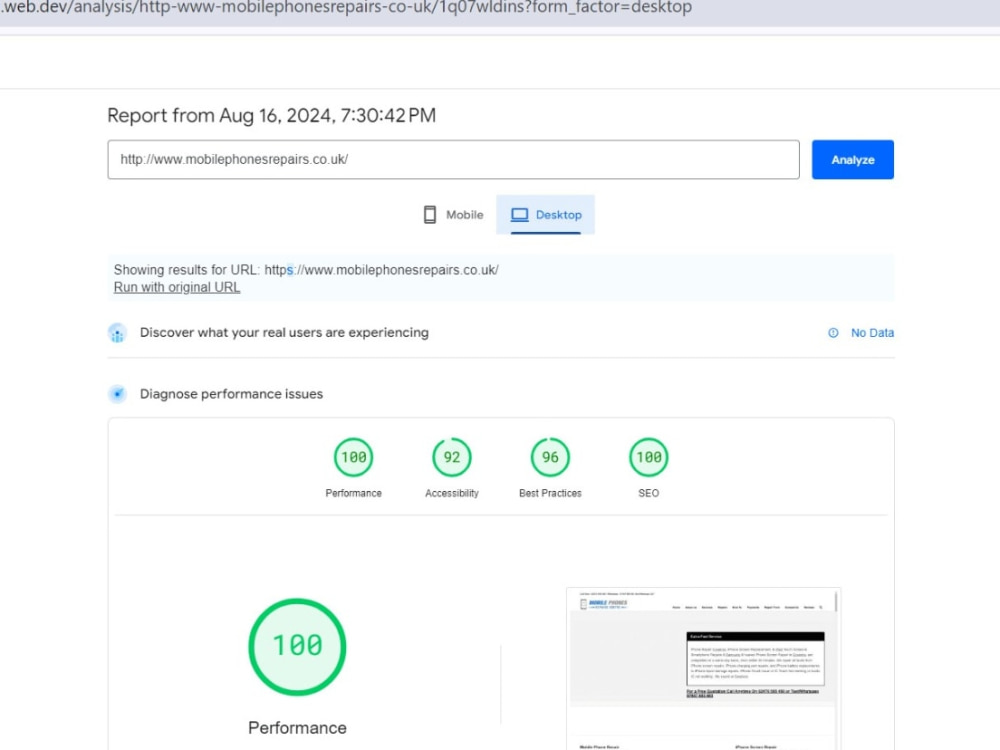Click the browser address bar URL
1000x750 pixels.
coord(346,8)
